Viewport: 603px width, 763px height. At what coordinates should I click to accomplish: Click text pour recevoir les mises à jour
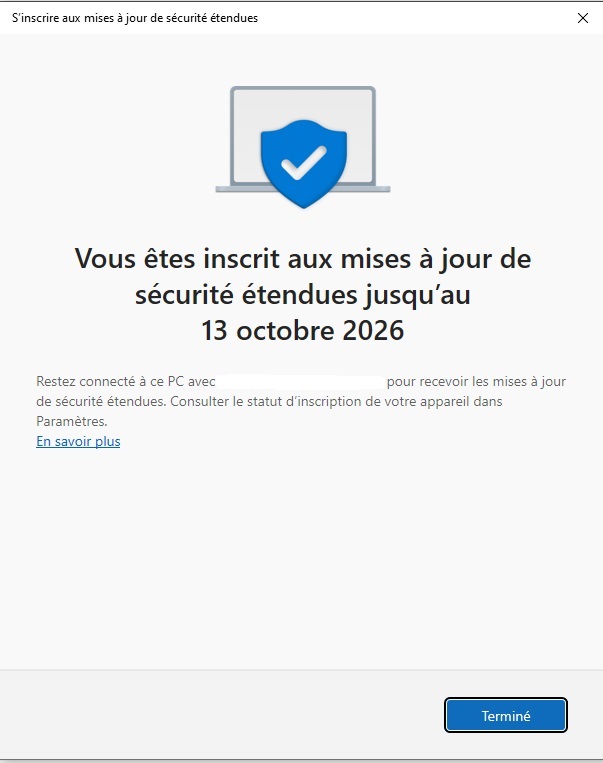[x=476, y=382]
